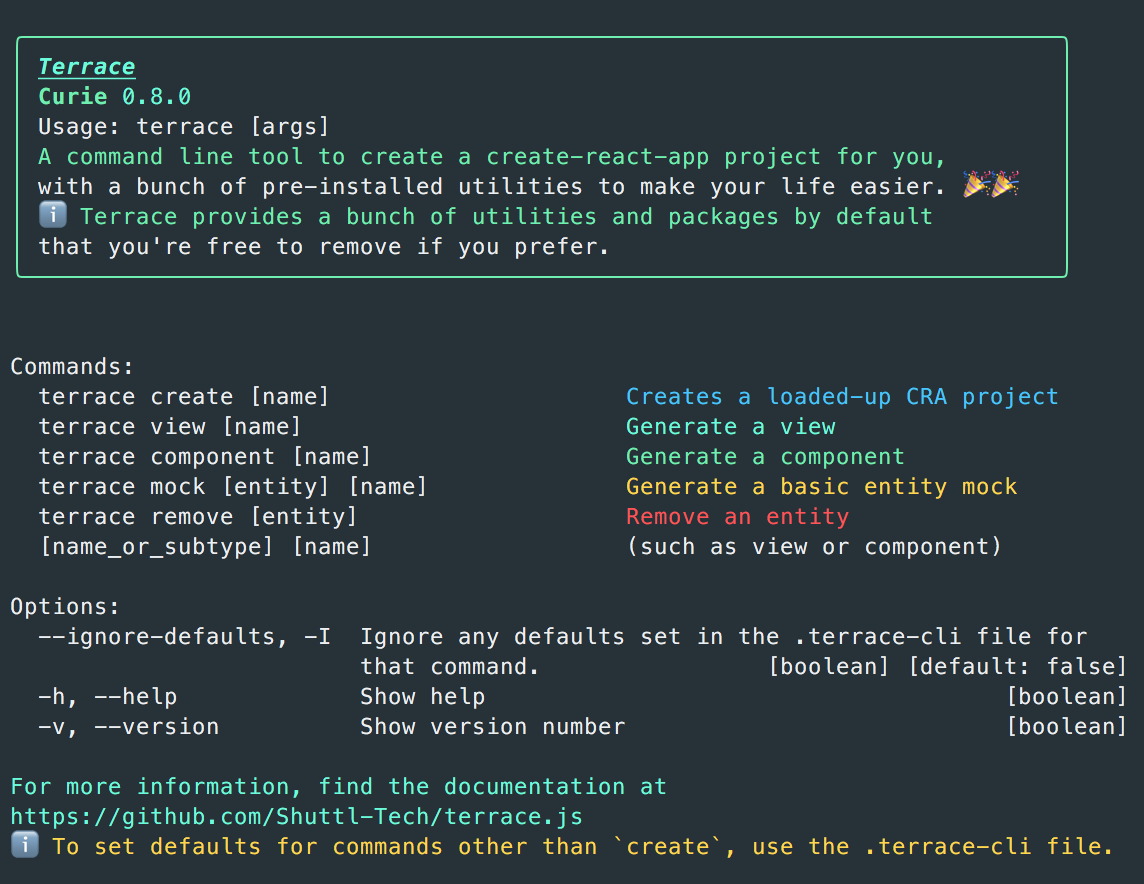Click 'Usage: terrace [args]' line
Viewport: 1144px width, 884px height.
pyautogui.click(x=184, y=127)
